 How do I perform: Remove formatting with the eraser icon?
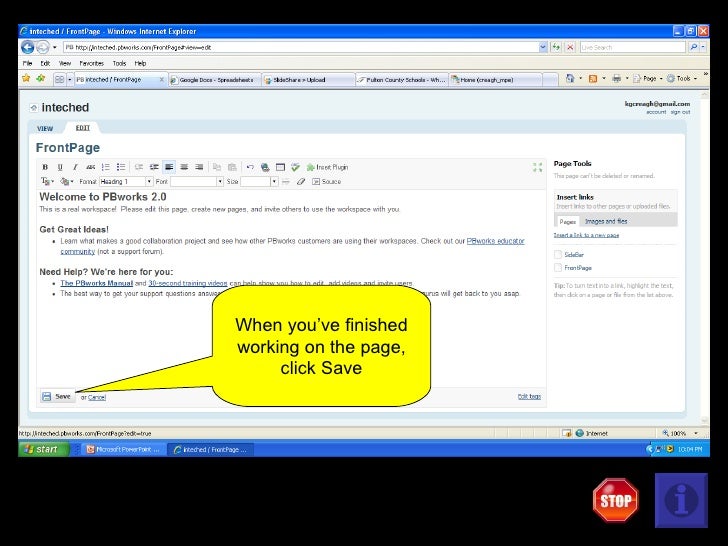click(301, 182)
